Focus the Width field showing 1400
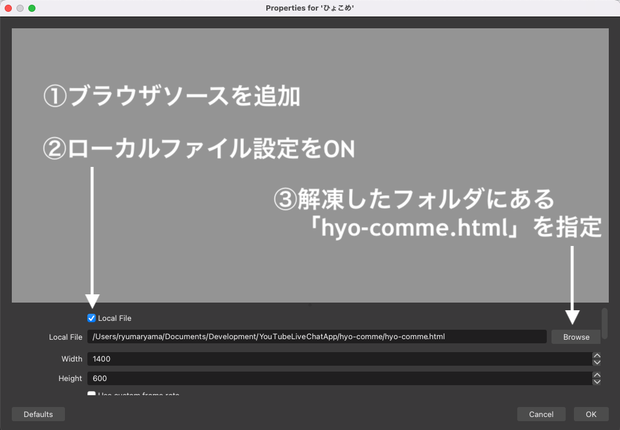Screen dimensions: 620x430 point(340,359)
